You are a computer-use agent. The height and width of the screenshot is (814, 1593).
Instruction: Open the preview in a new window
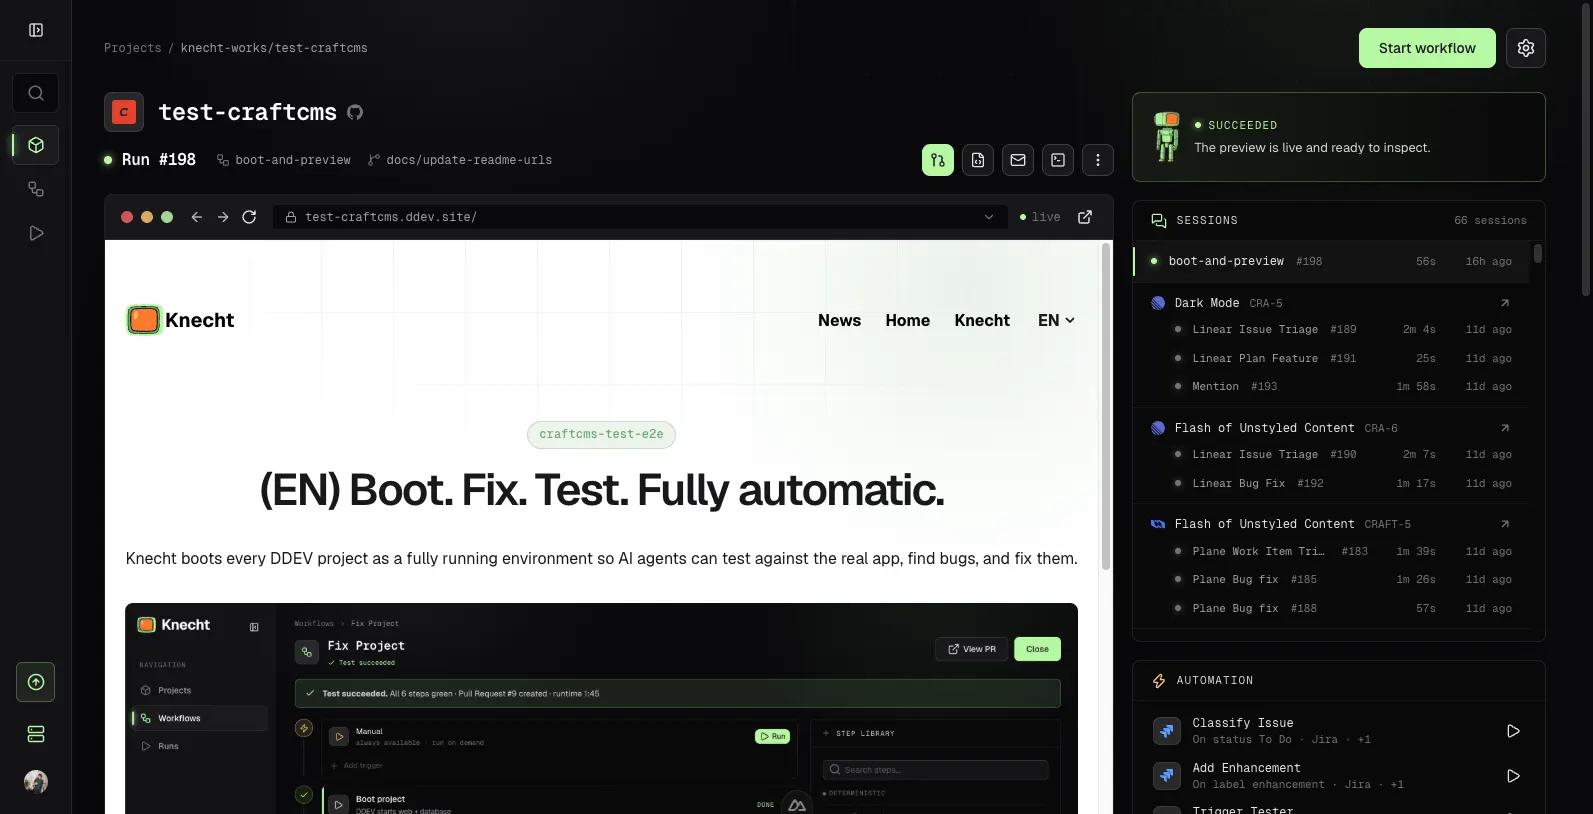(1085, 217)
